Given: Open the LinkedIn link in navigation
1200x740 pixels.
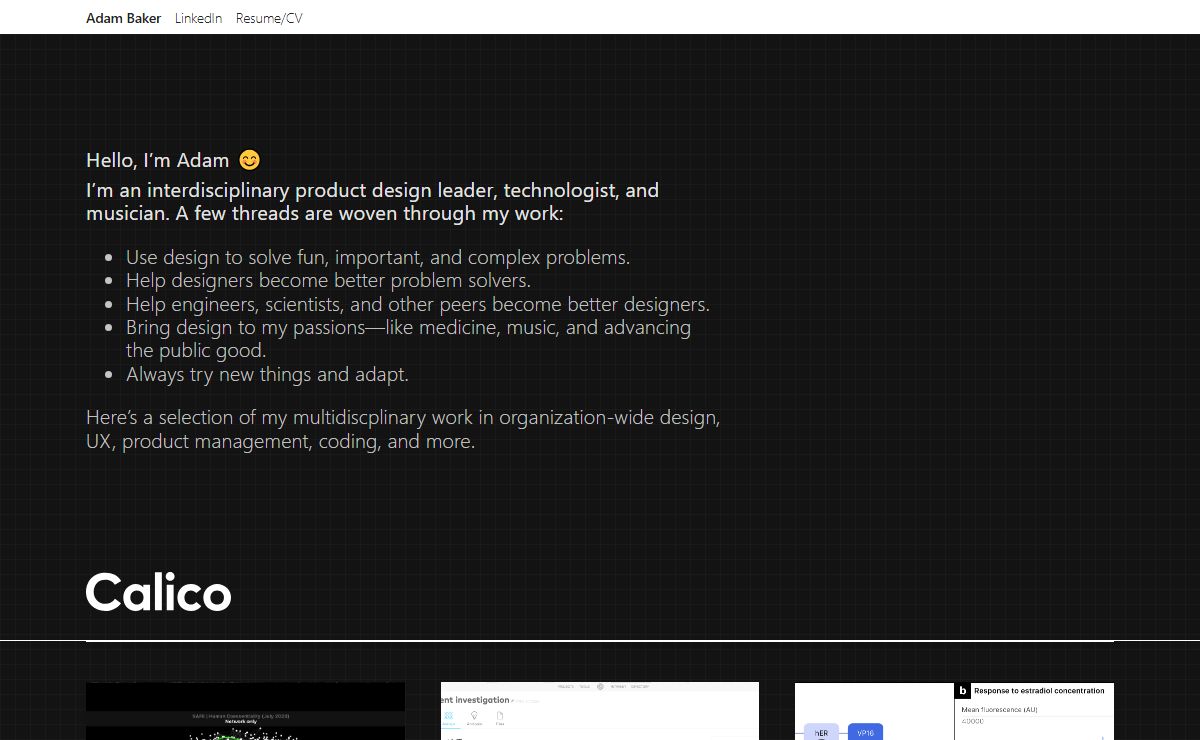Looking at the screenshot, I should (198, 18).
